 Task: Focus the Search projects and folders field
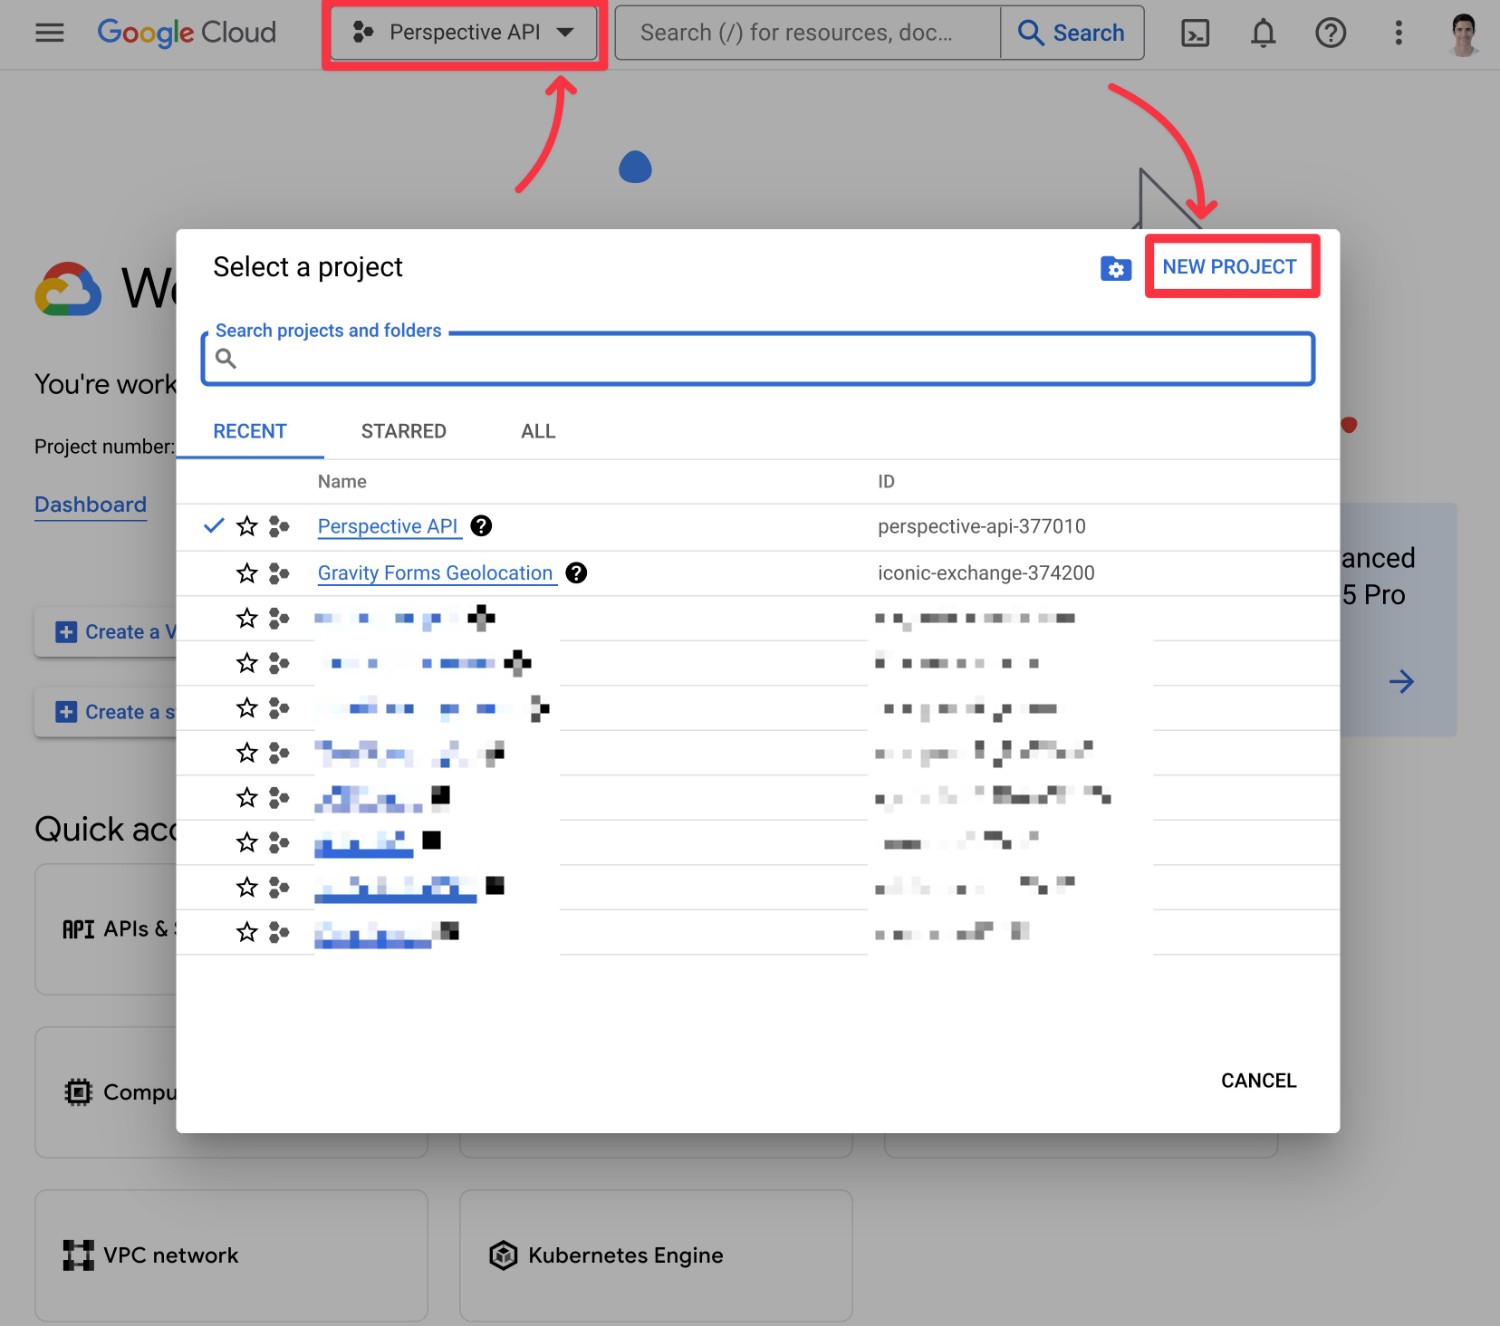click(x=757, y=359)
